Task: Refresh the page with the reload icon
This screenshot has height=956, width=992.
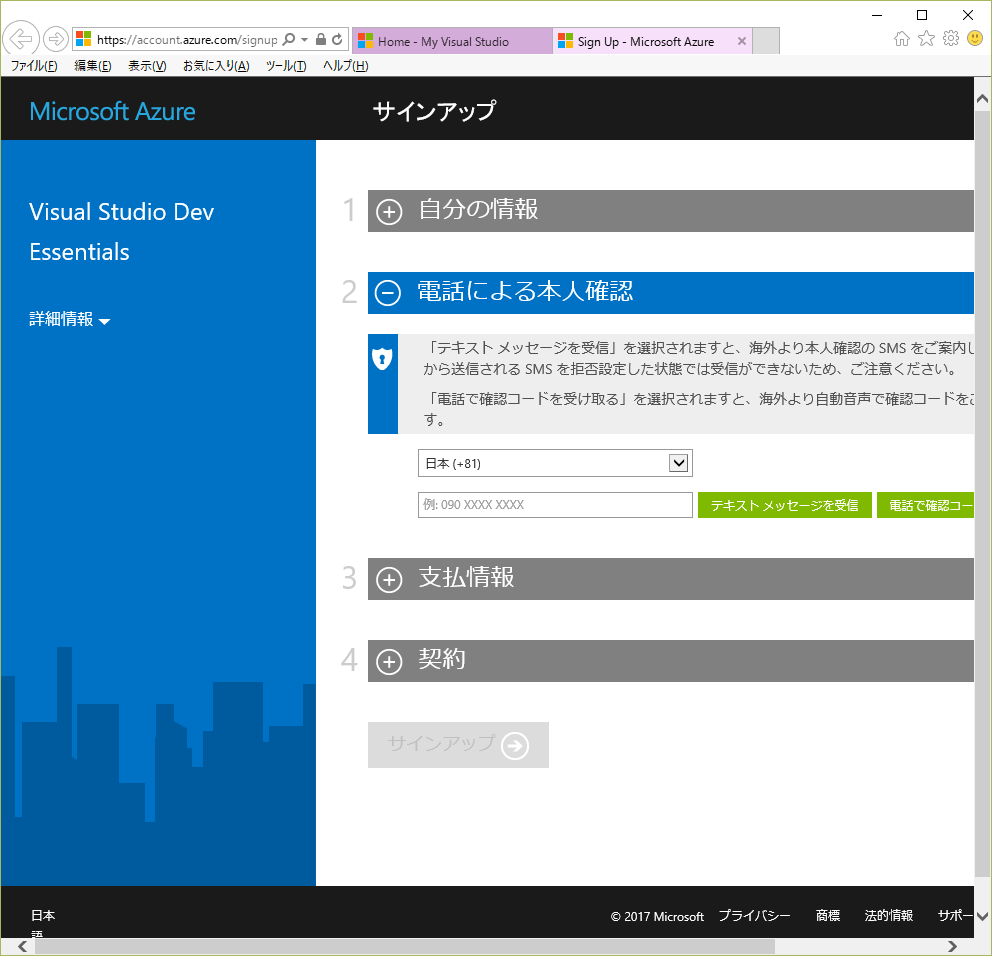Action: pos(337,40)
